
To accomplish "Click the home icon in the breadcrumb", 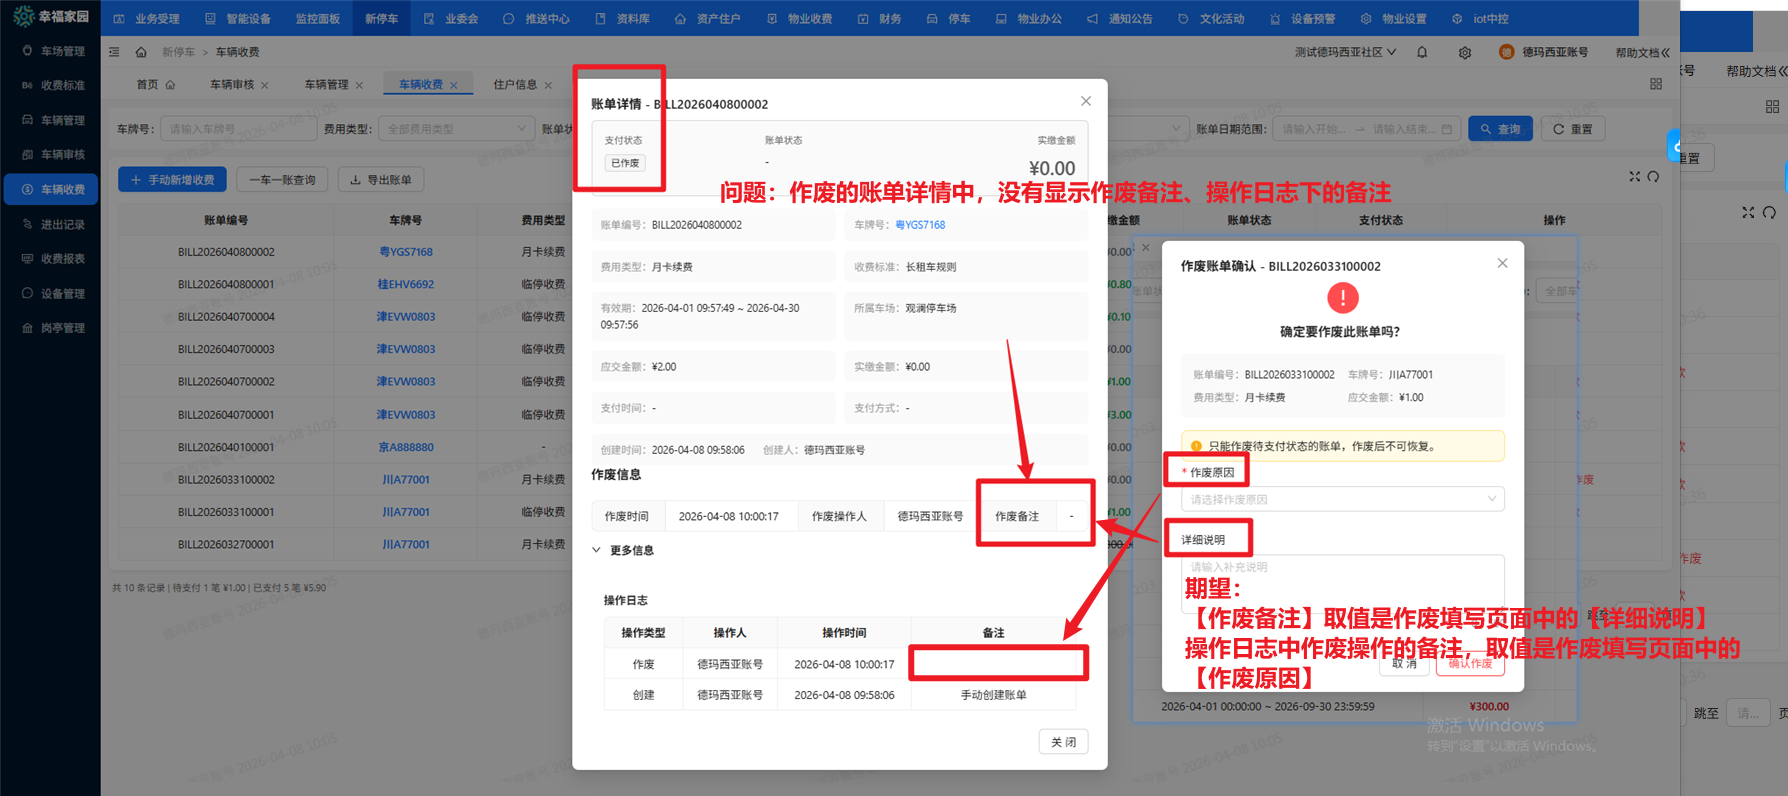I will tap(141, 52).
